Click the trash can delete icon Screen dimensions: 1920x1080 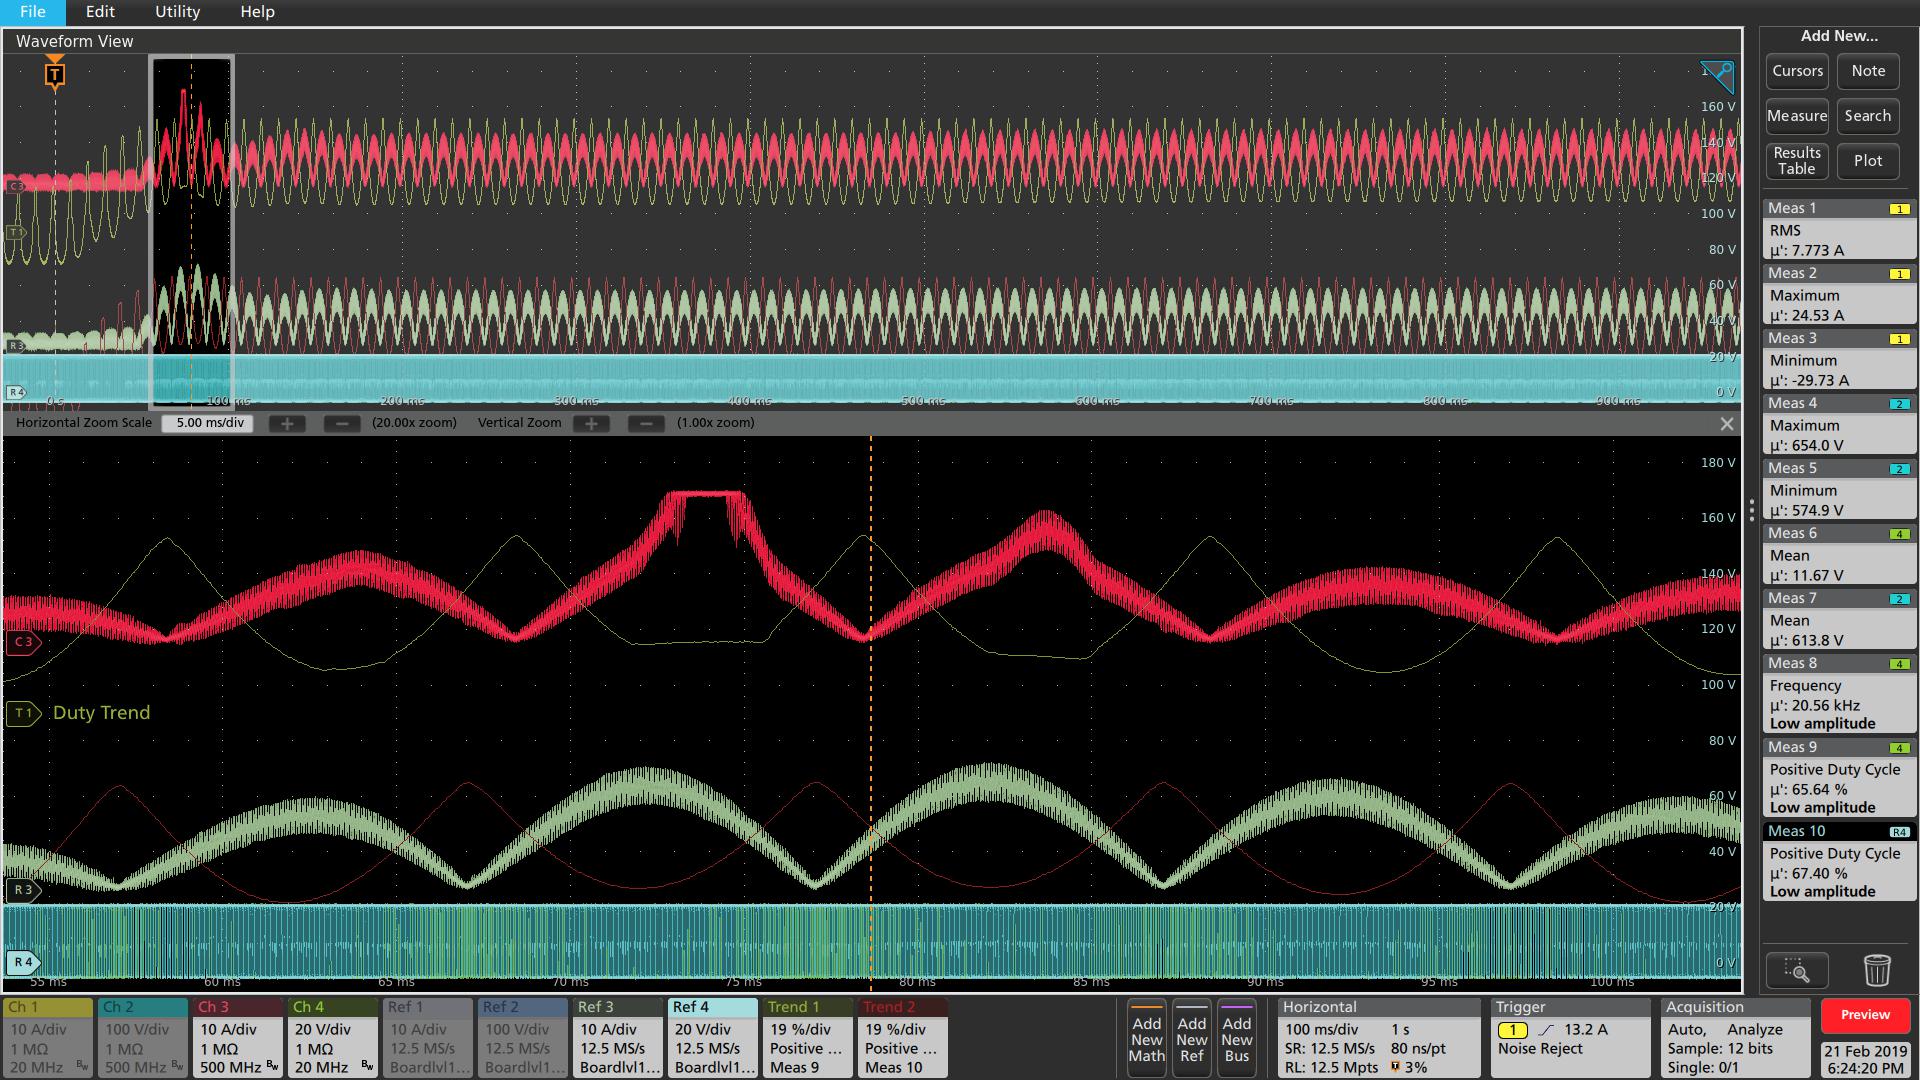(1877, 970)
